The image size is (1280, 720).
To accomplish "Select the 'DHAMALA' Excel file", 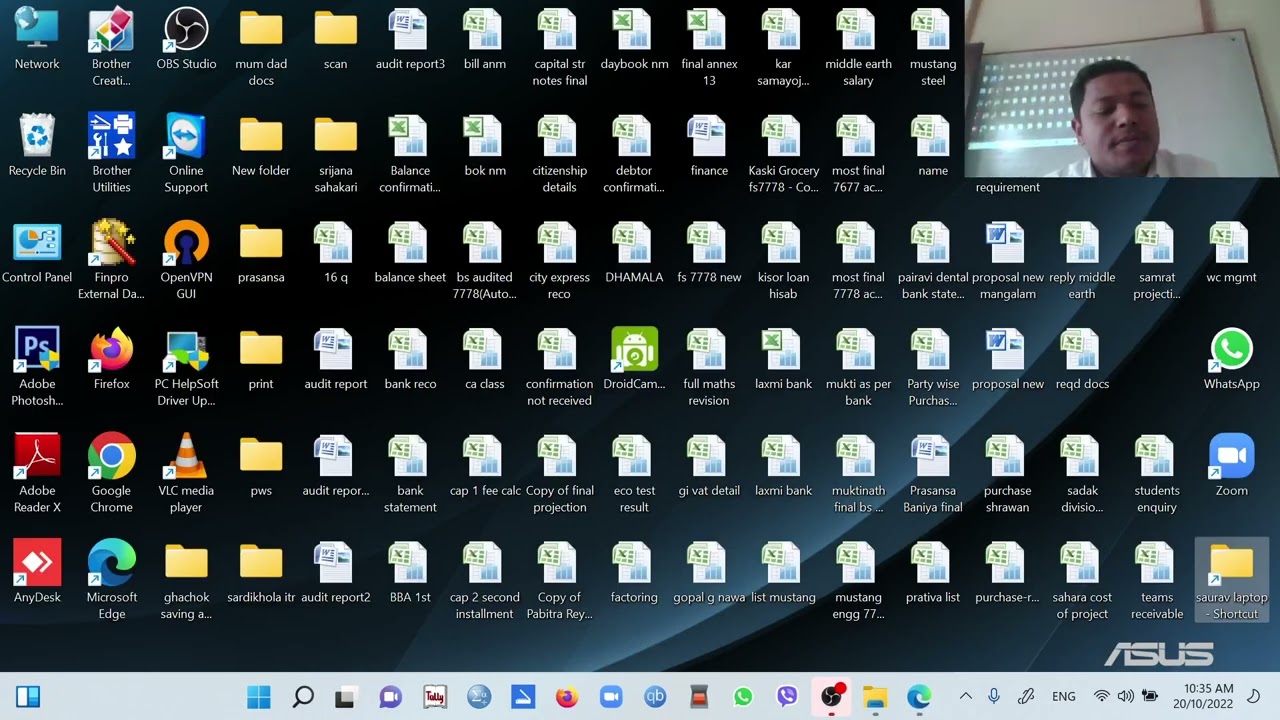I will [x=634, y=252].
